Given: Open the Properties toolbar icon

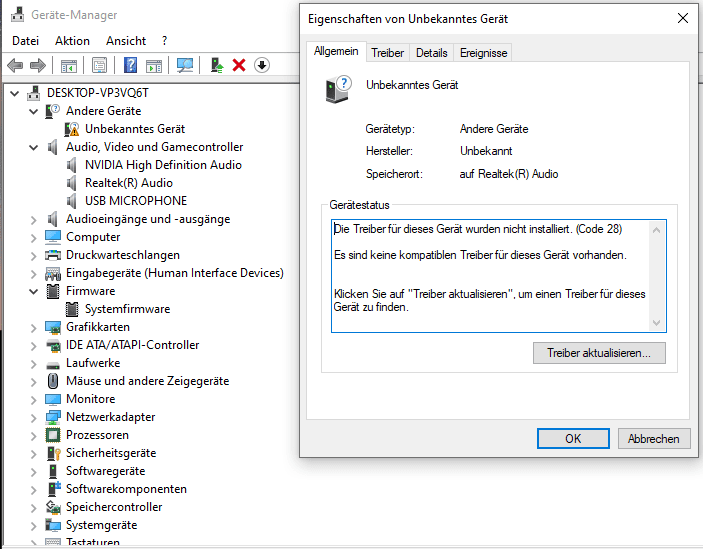Looking at the screenshot, I should 100,65.
